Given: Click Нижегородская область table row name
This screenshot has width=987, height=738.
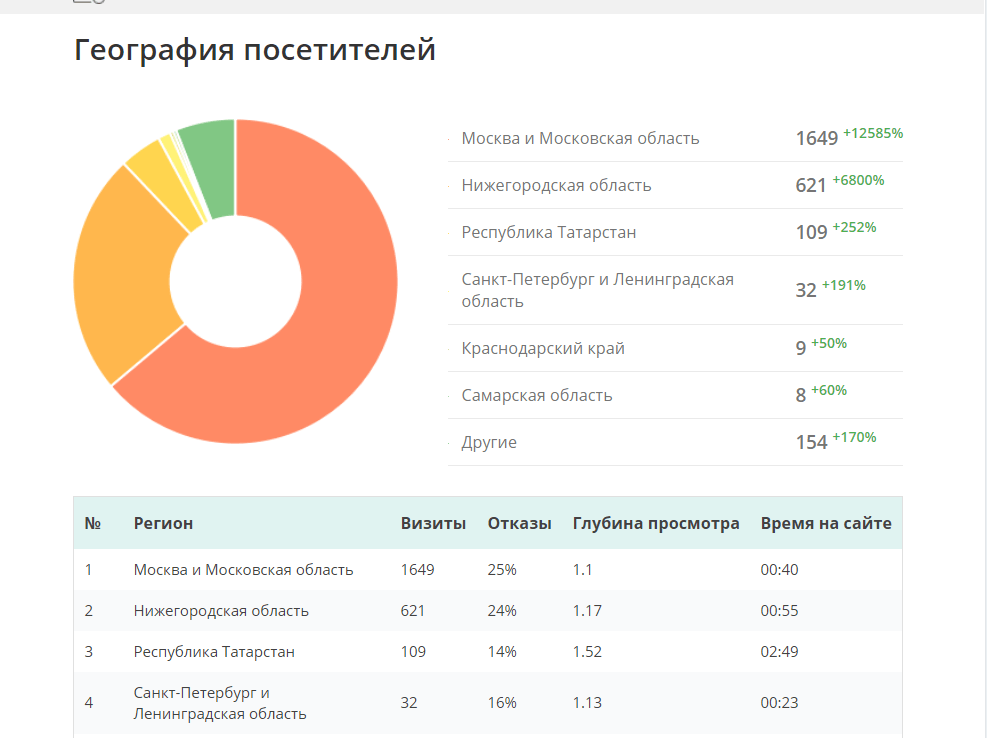Looking at the screenshot, I should tap(221, 611).
